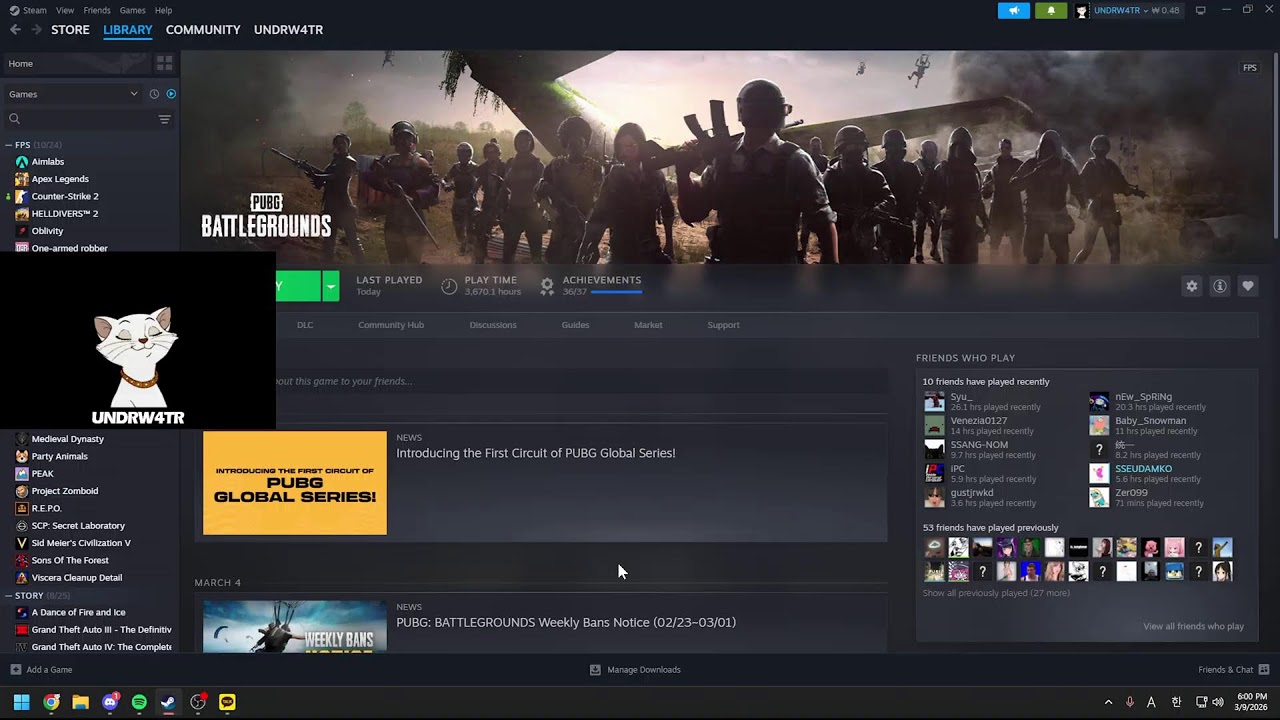
Task: Open friend SSEUDAMKO's profile
Action: tap(1143, 469)
